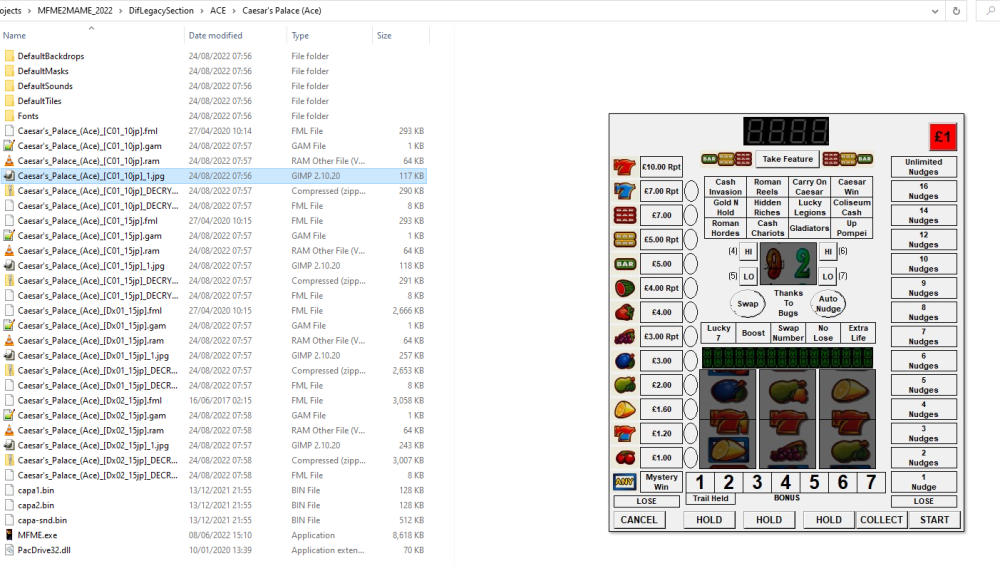The height and width of the screenshot is (566, 1000).
Task: Click the GAM icon of [Dx02_15jp].gam
Action: click(9, 415)
